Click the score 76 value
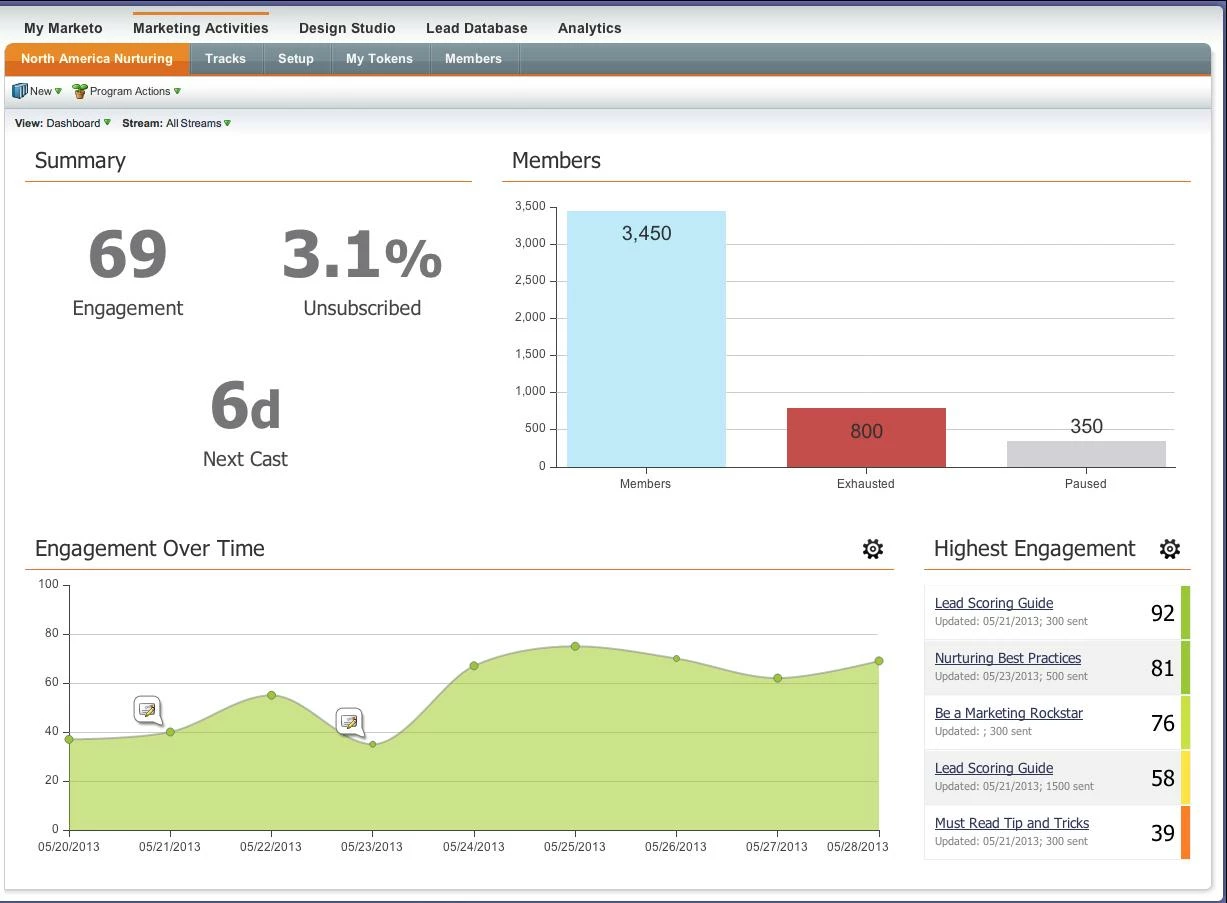Screen dimensions: 1227x903 (x=1162, y=723)
